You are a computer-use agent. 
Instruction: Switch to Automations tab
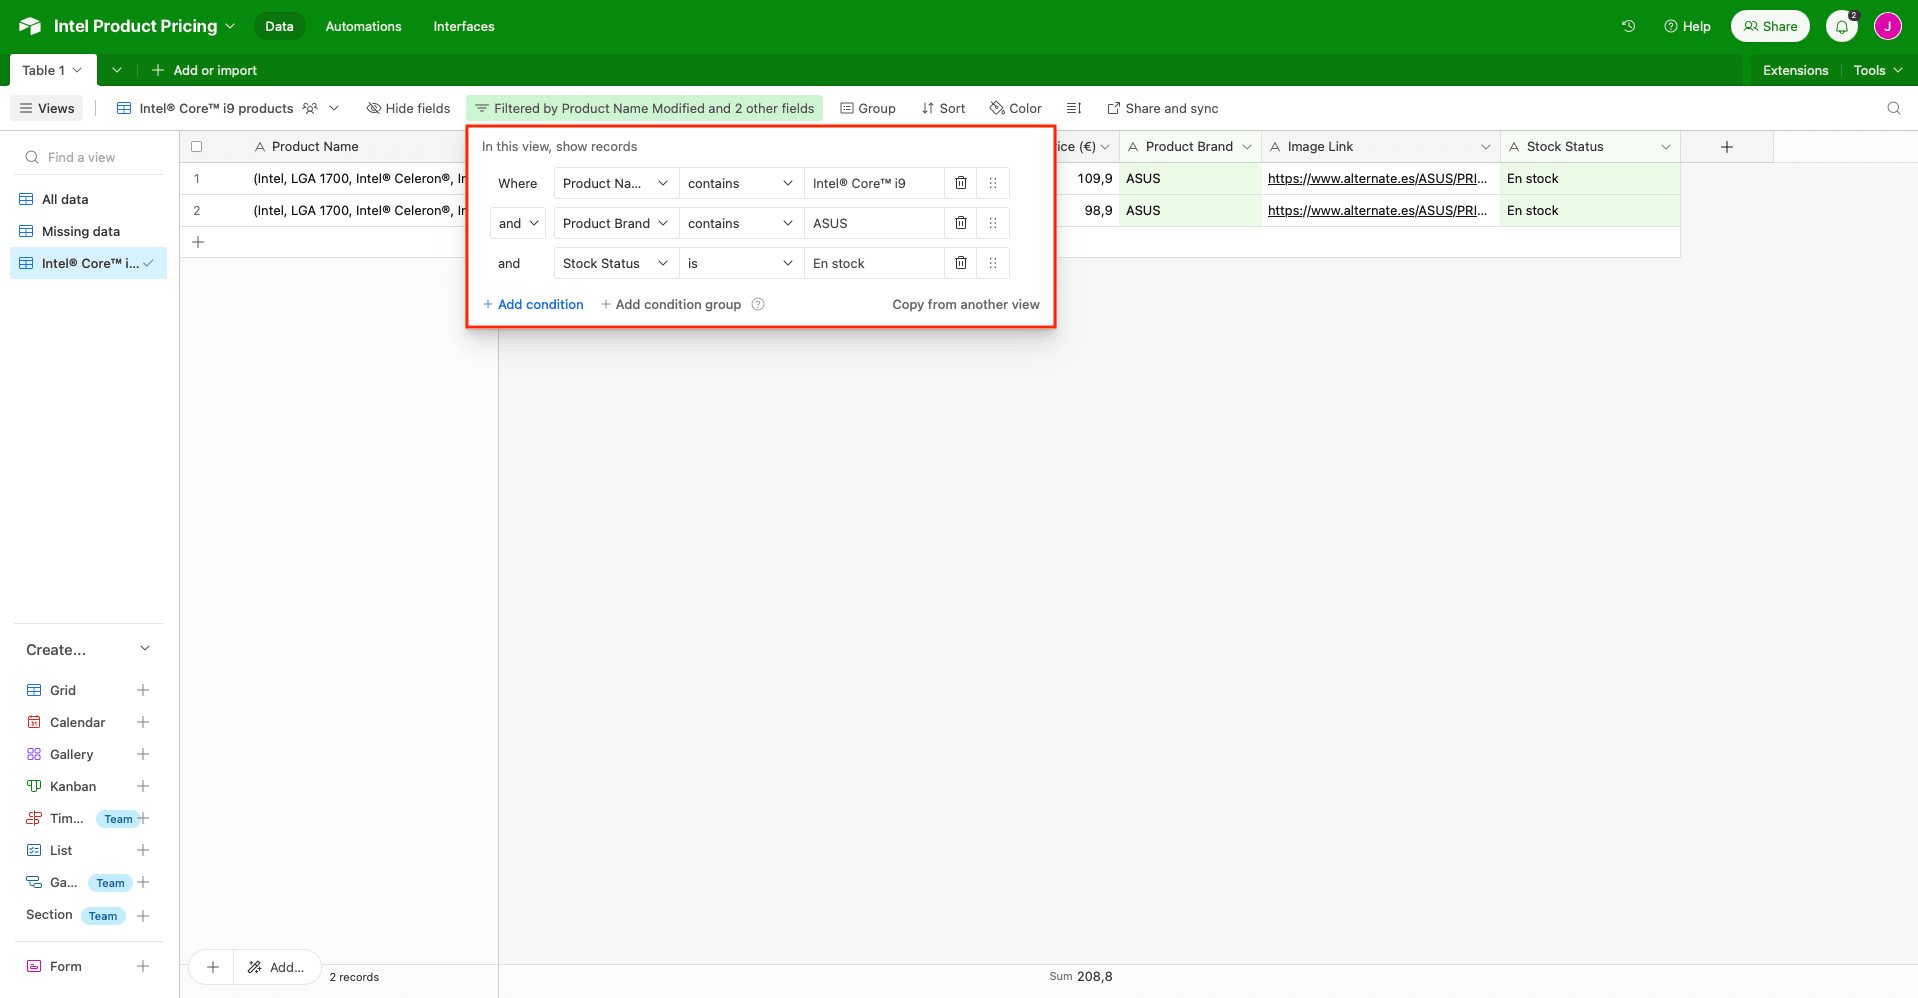pyautogui.click(x=363, y=26)
